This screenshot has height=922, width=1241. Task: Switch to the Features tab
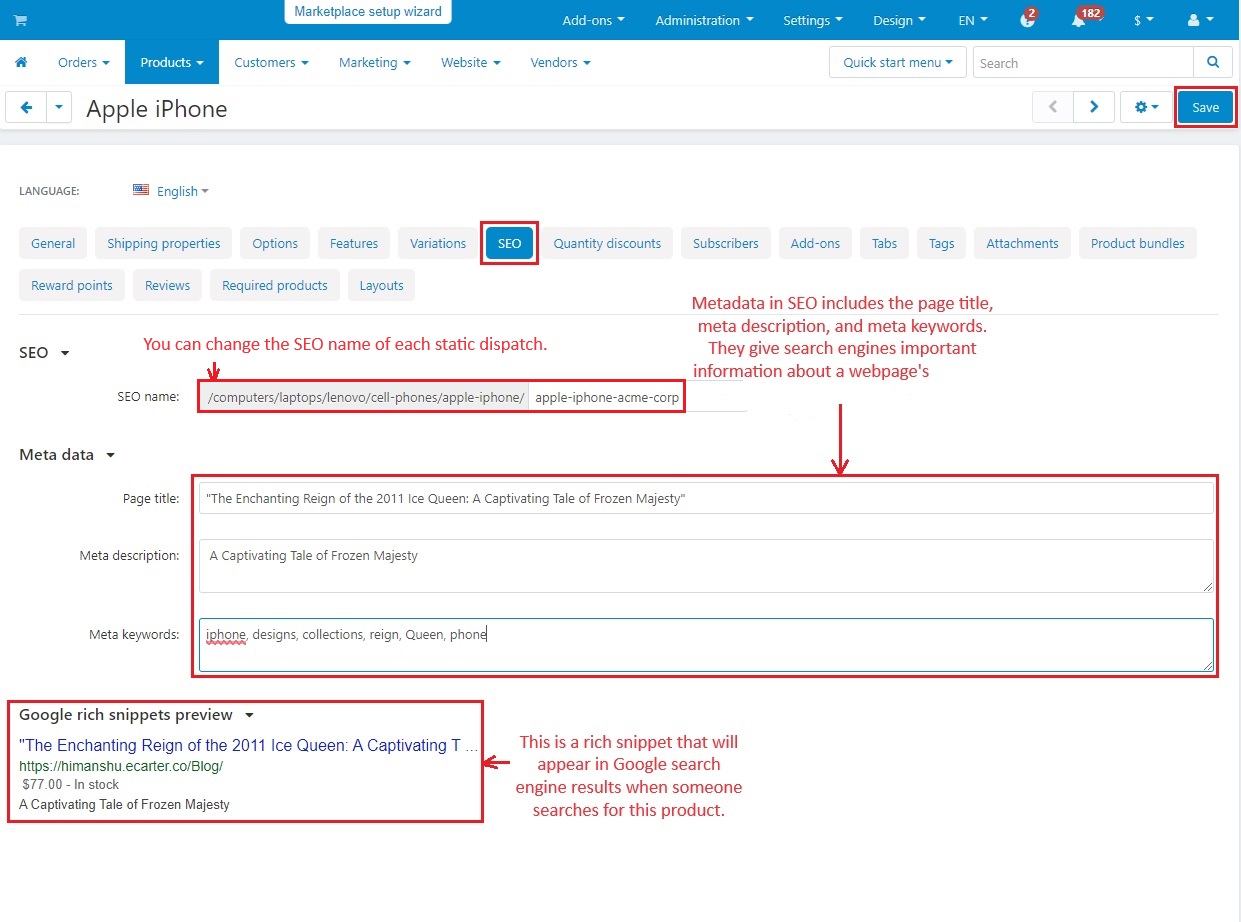point(354,243)
